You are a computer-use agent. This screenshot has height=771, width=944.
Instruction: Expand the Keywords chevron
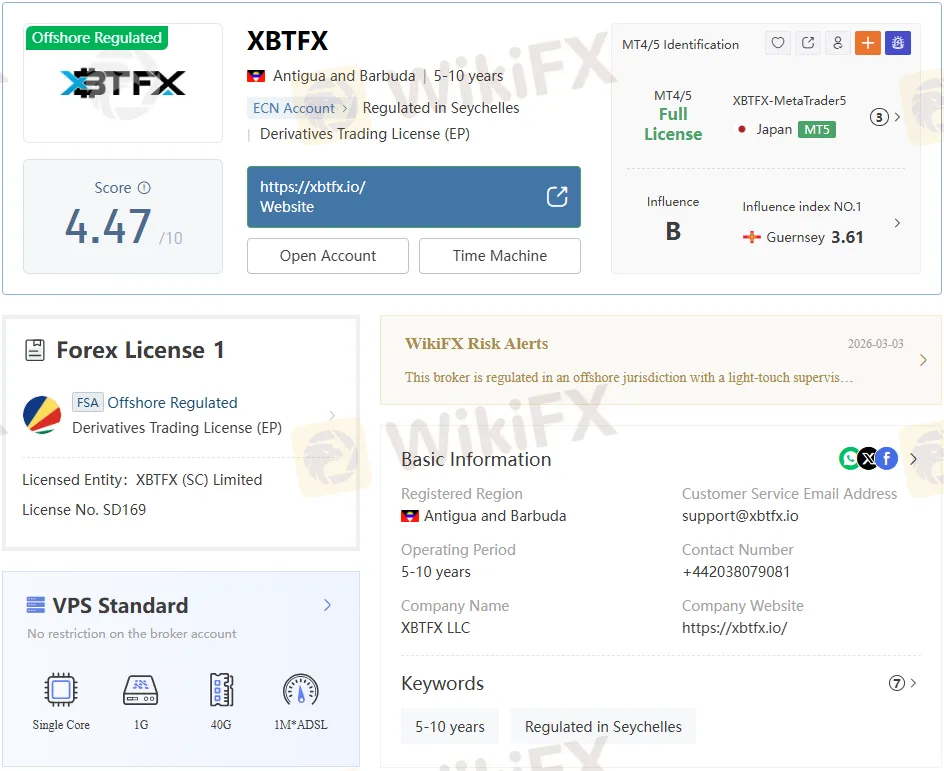pos(913,683)
